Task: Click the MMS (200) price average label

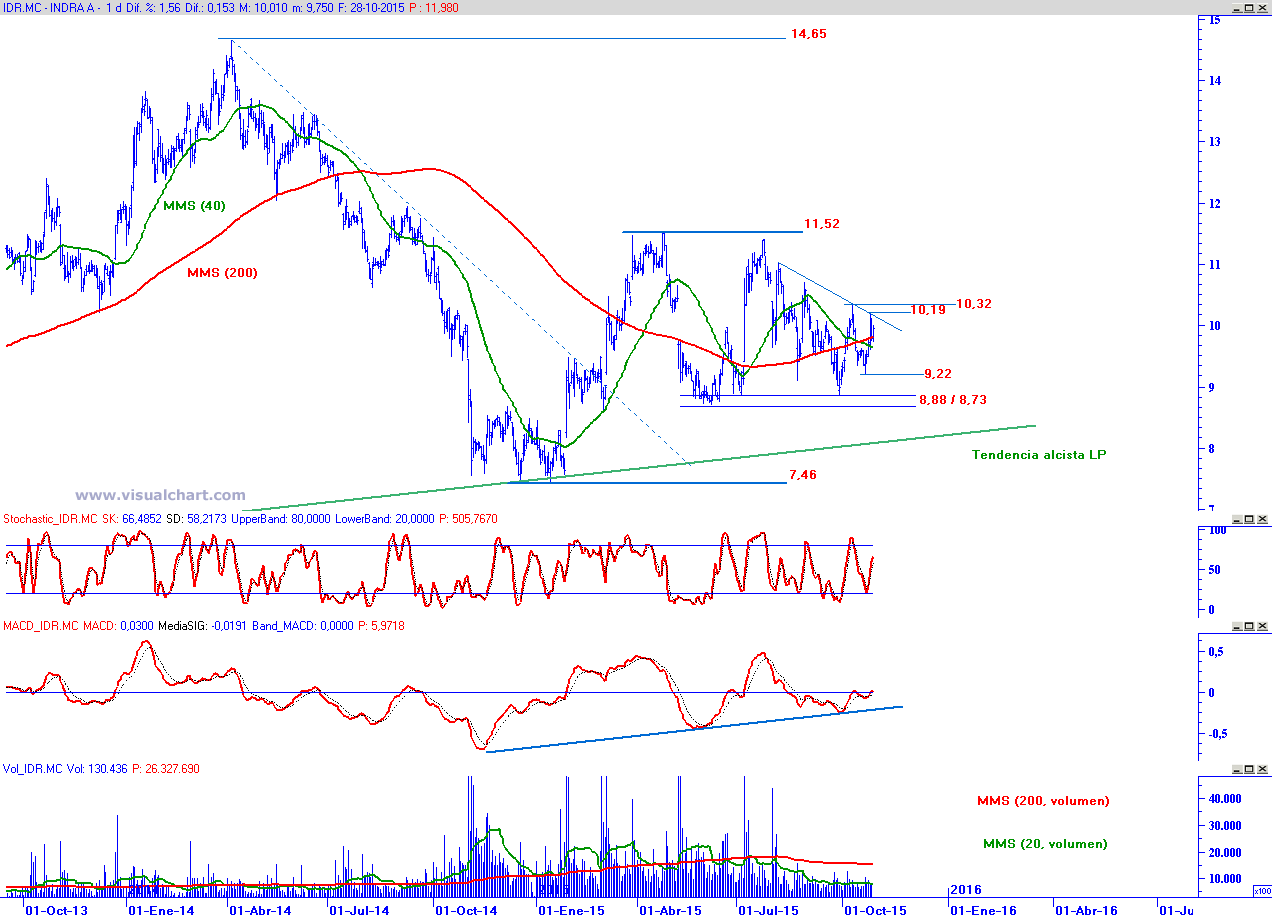Action: pyautogui.click(x=222, y=271)
